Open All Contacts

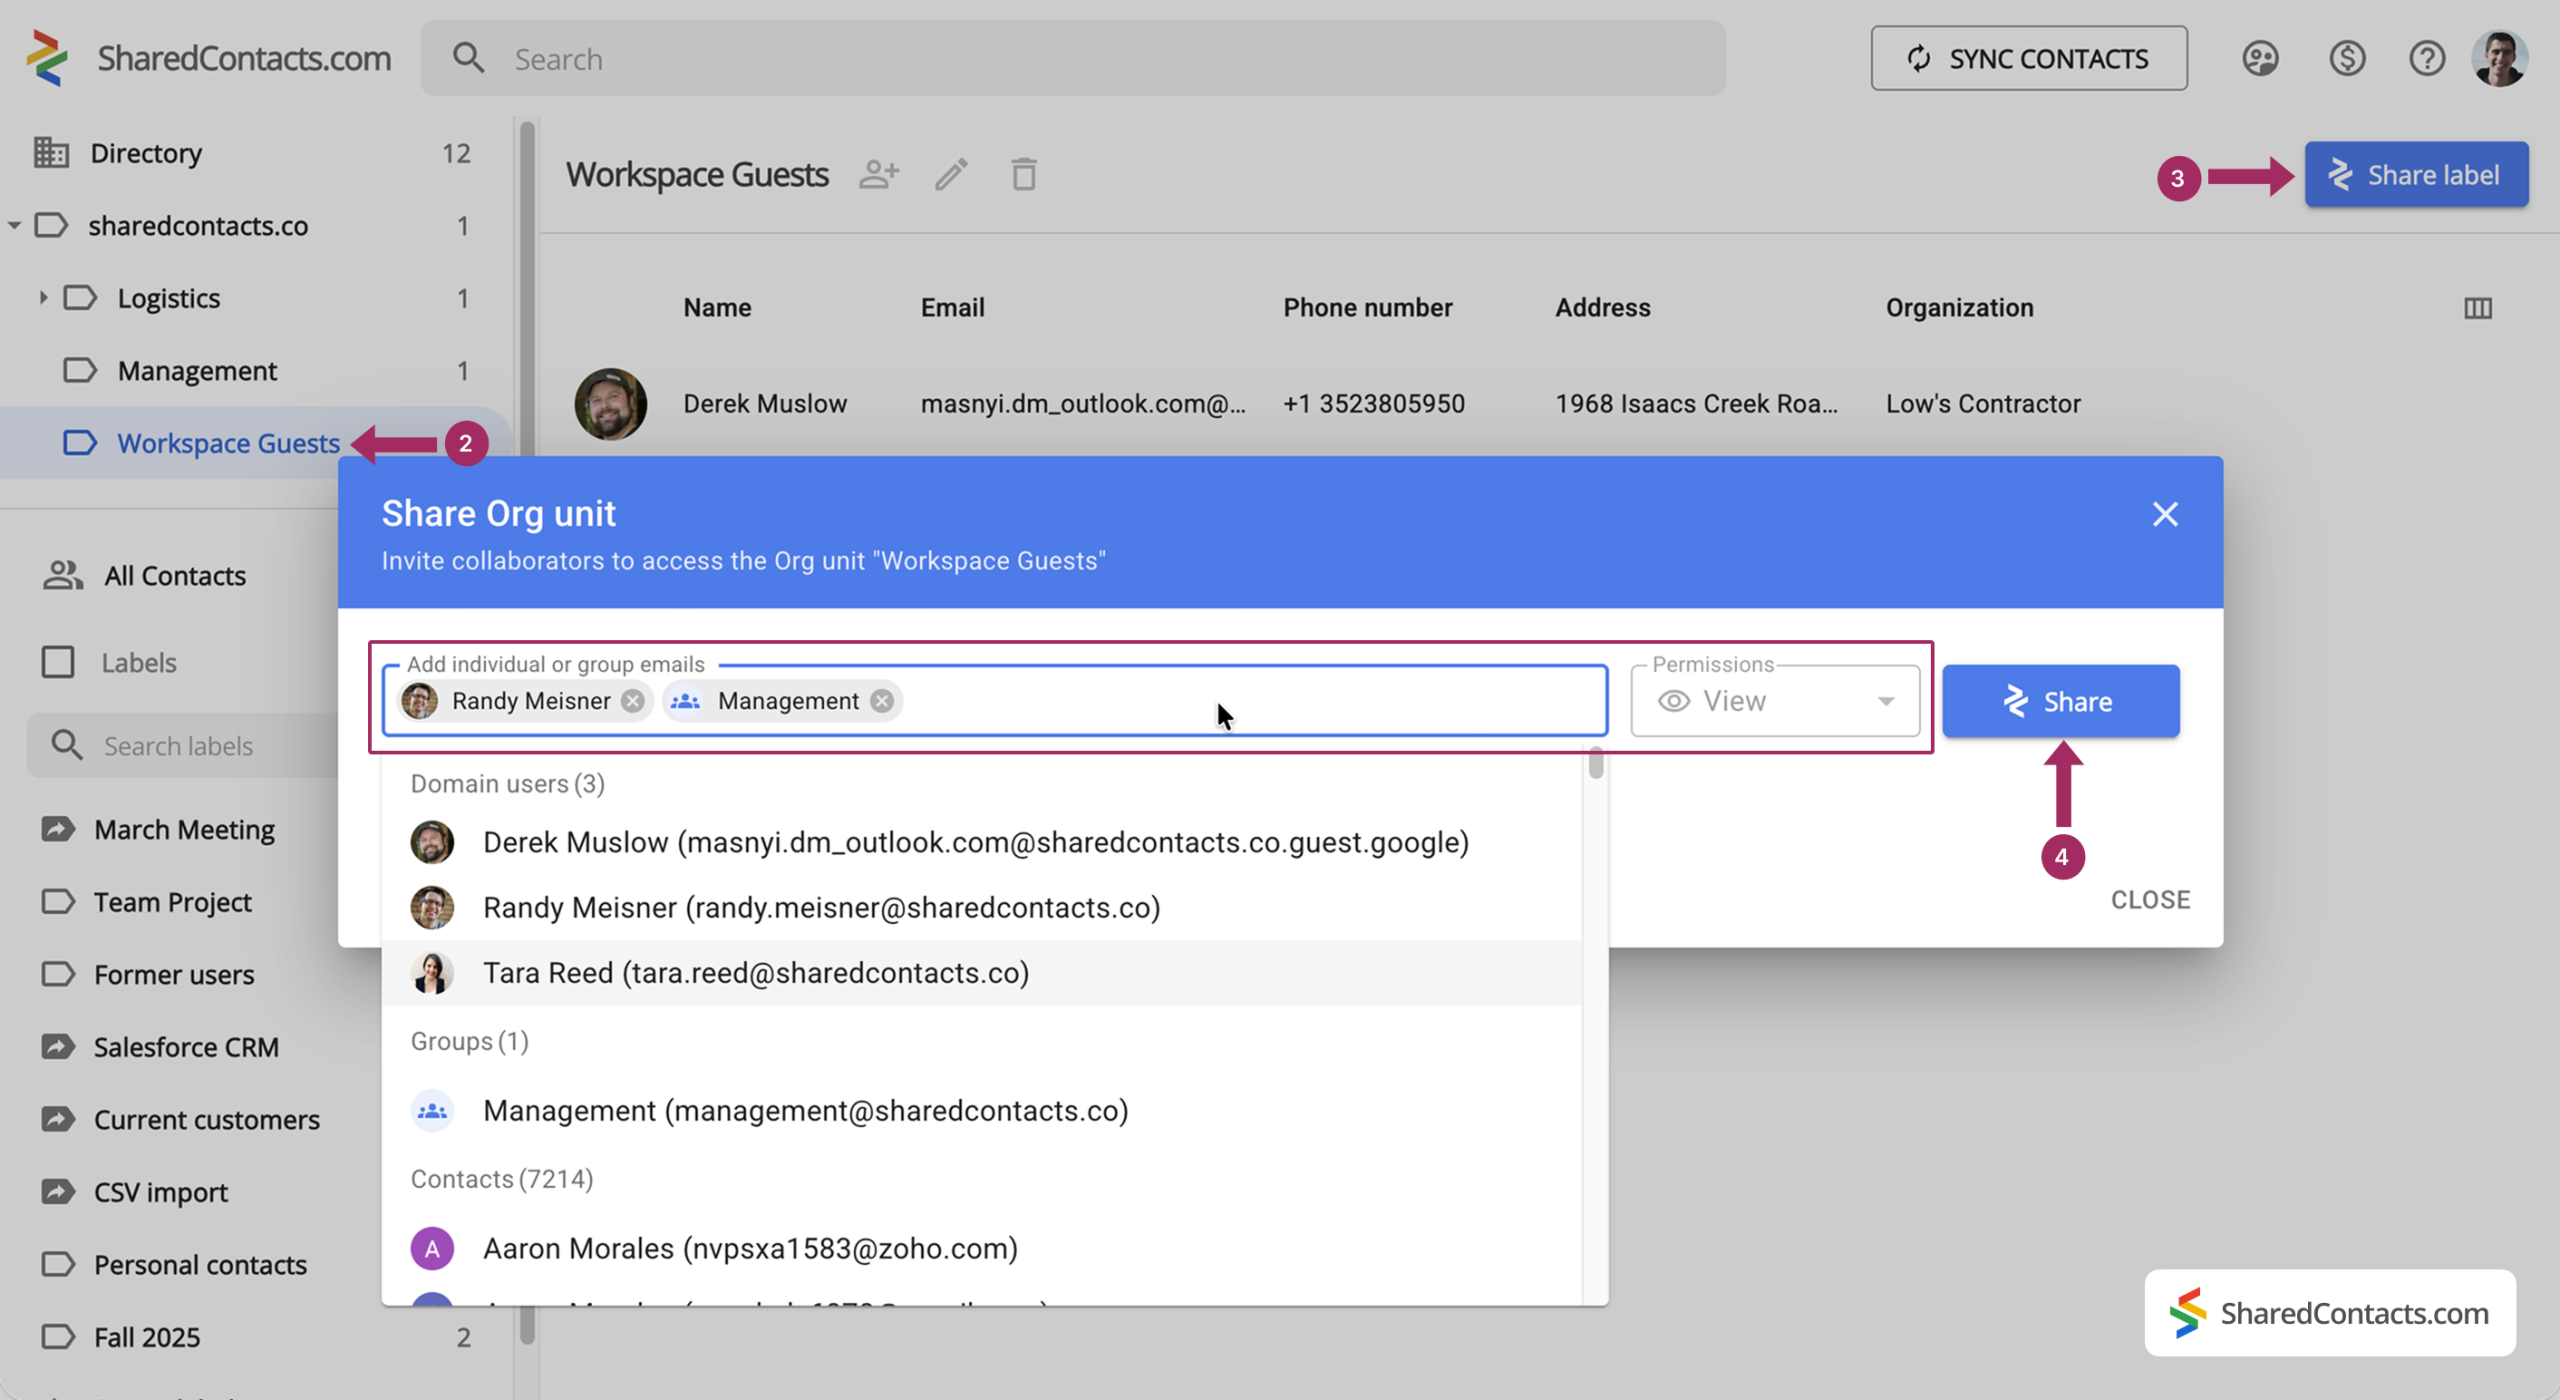pyautogui.click(x=175, y=575)
